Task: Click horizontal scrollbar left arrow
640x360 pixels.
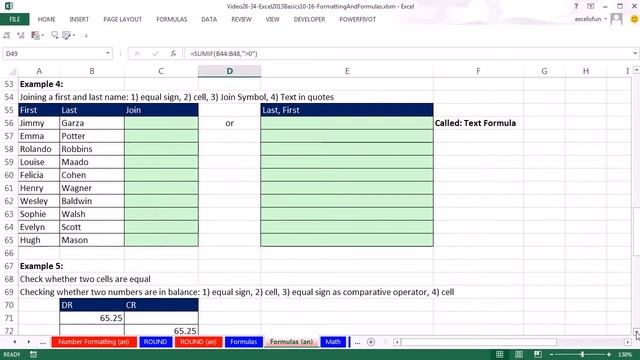Action: pyautogui.click(x=397, y=342)
